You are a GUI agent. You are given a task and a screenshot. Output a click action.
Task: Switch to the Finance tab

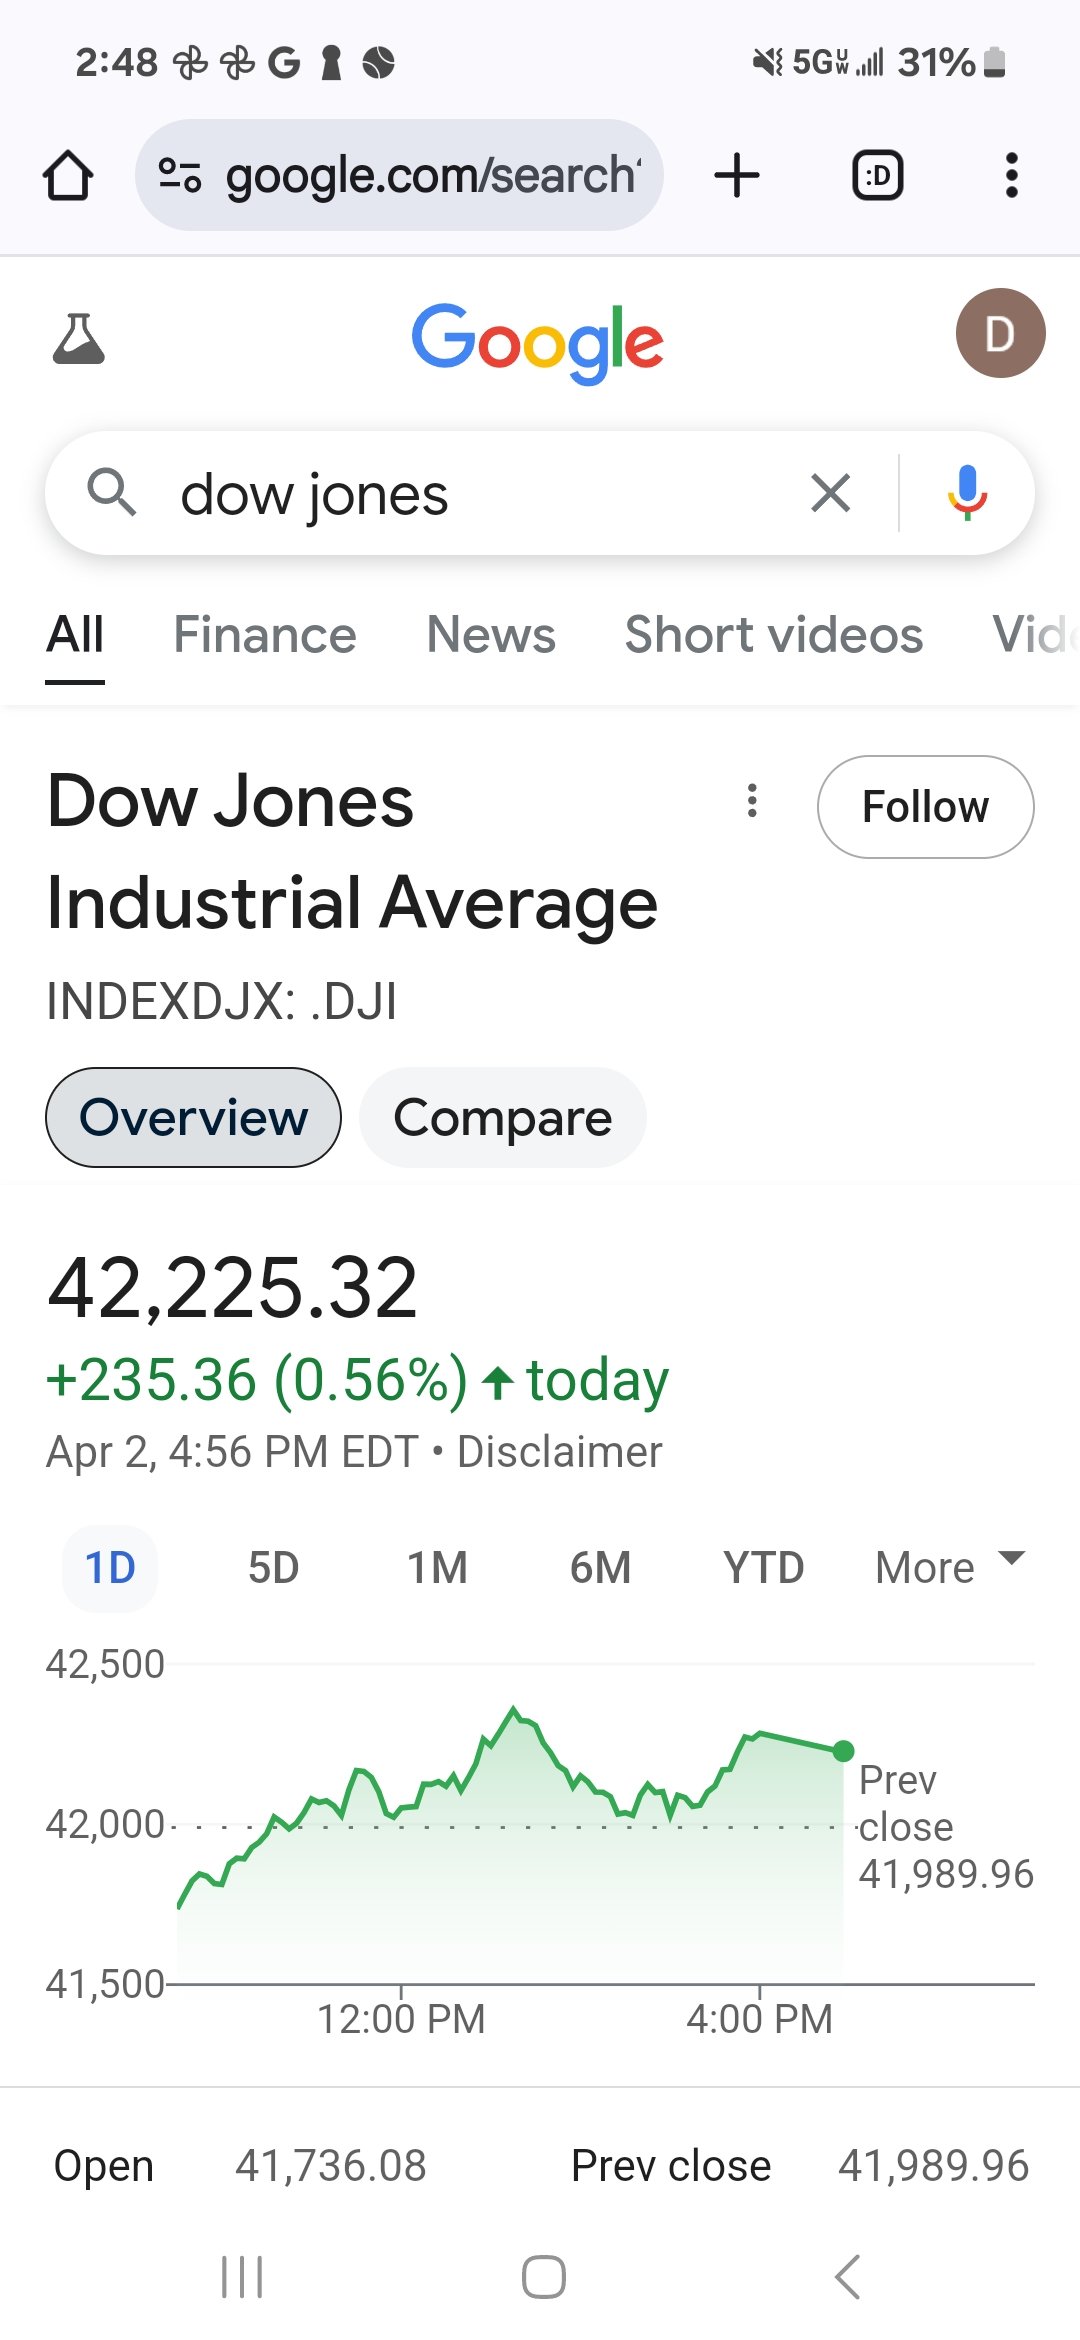(265, 635)
